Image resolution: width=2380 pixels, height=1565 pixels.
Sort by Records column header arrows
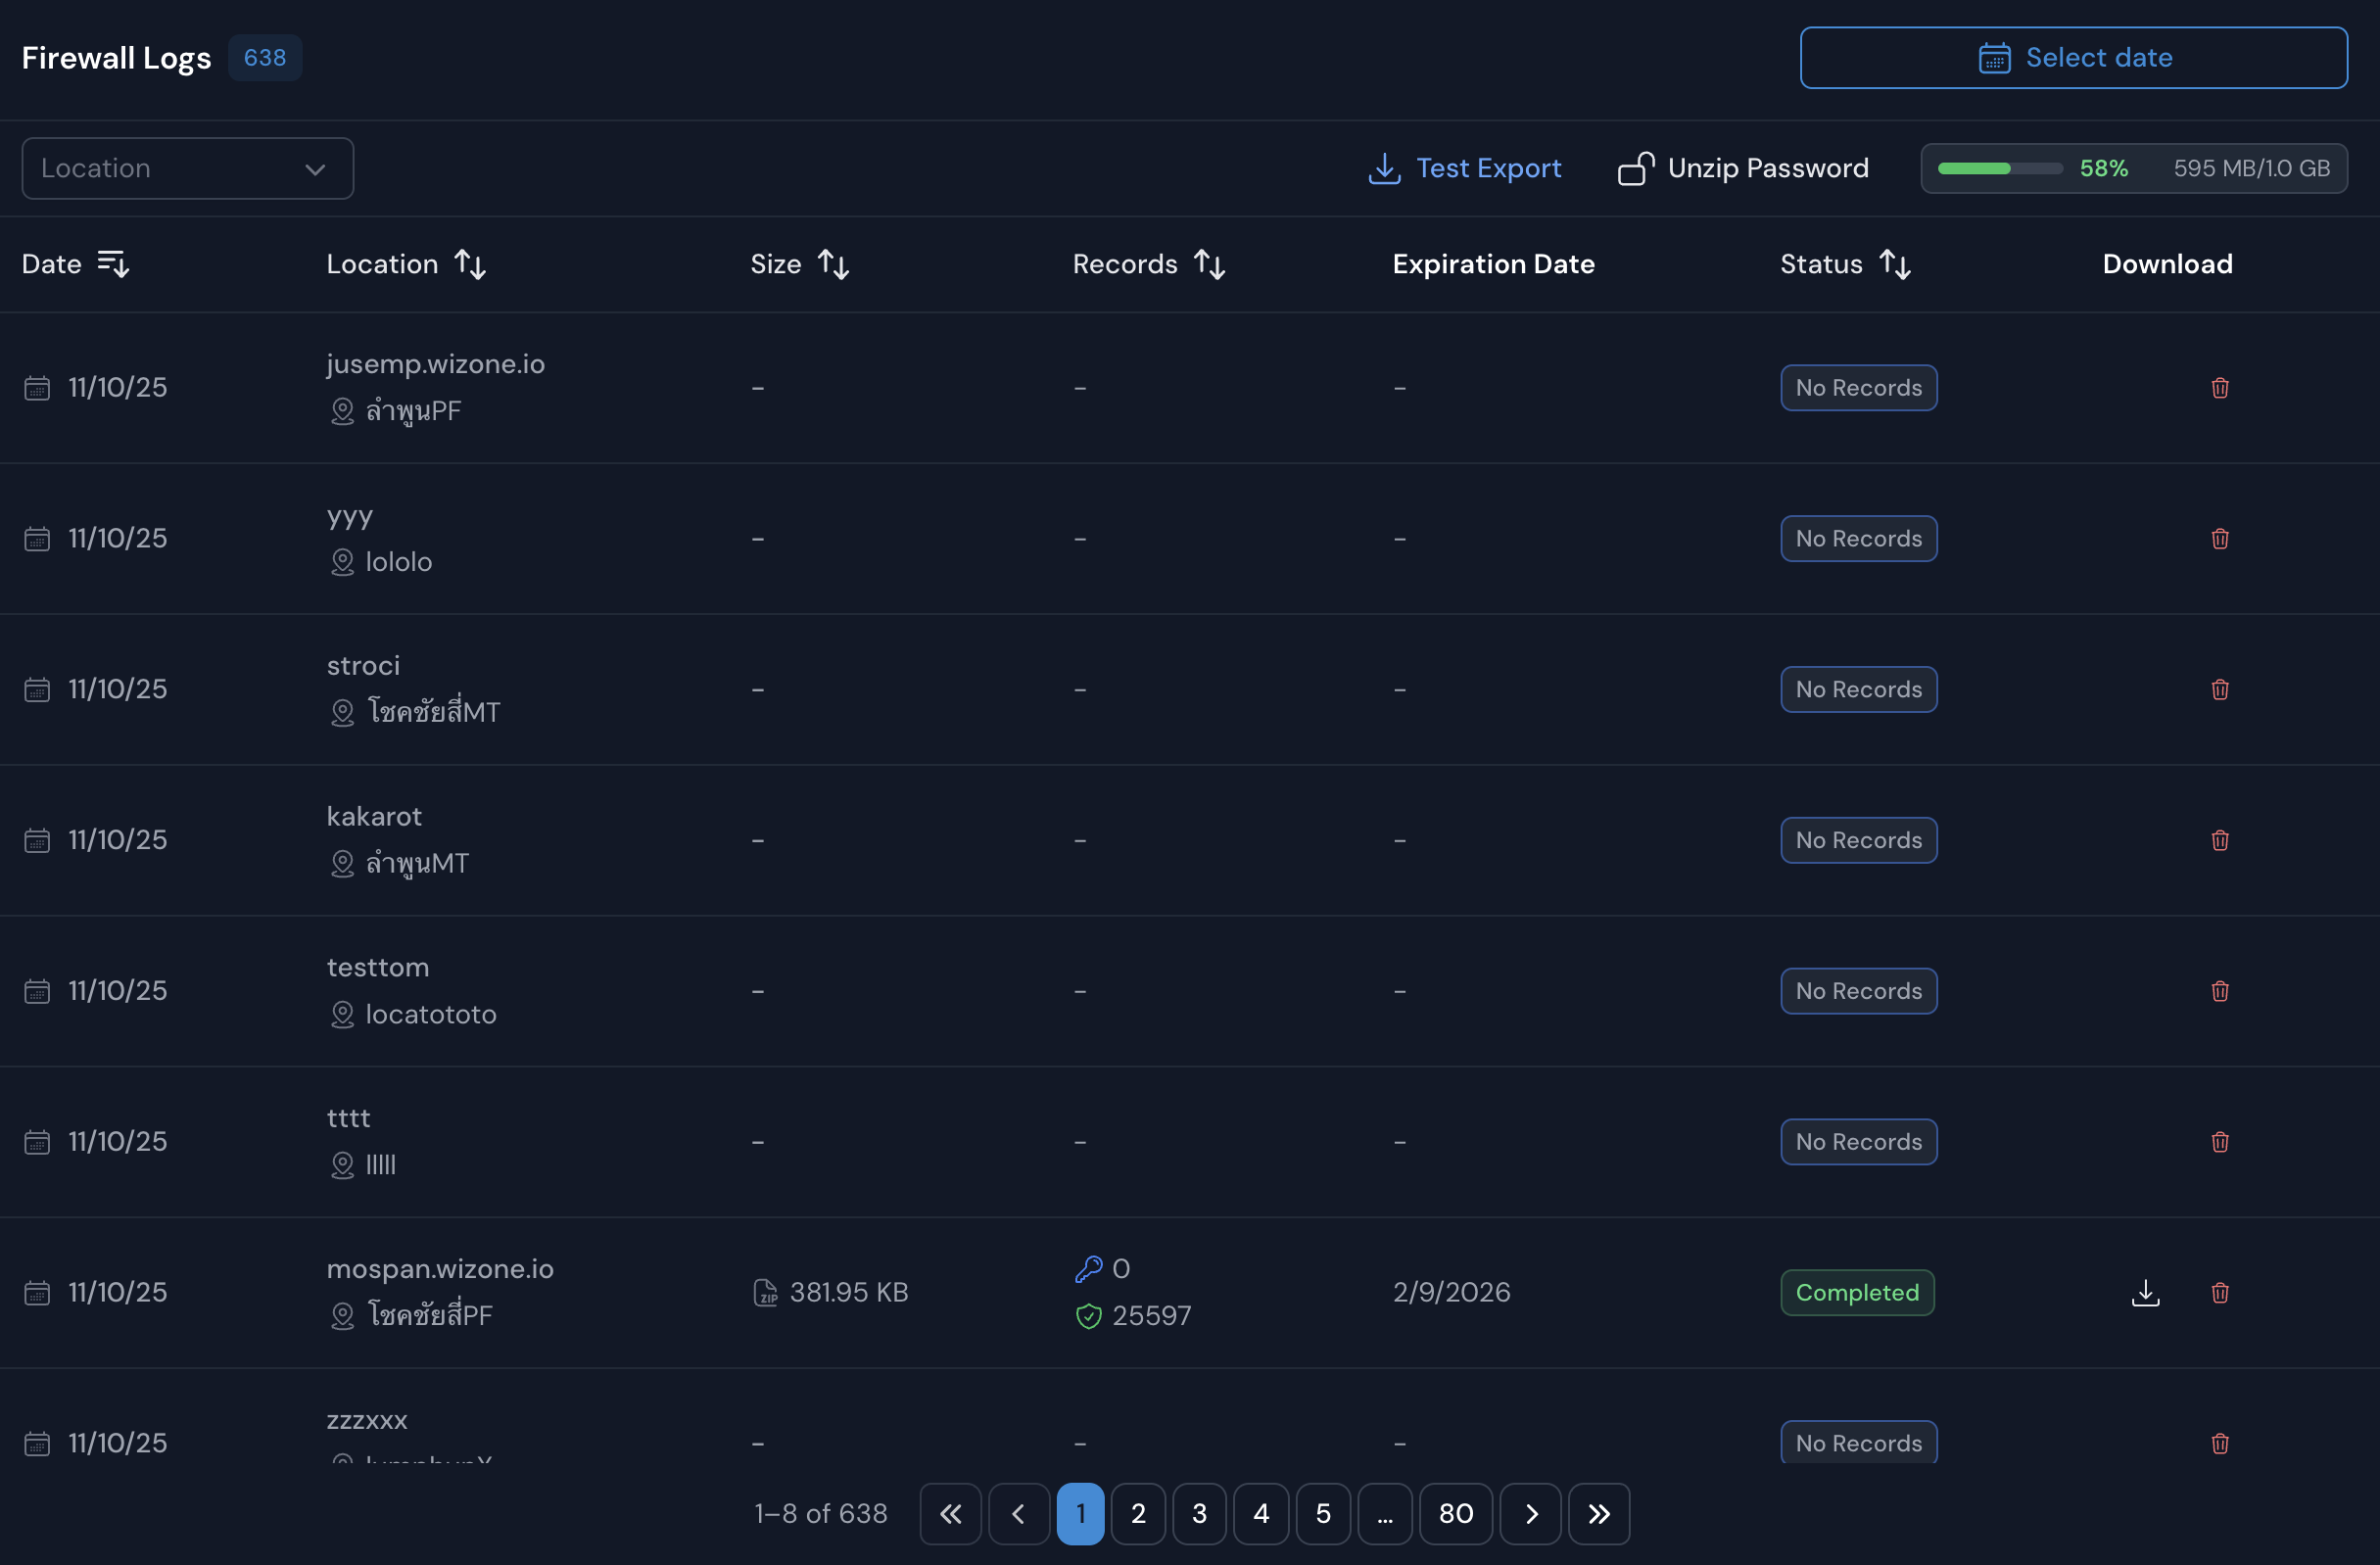point(1209,264)
